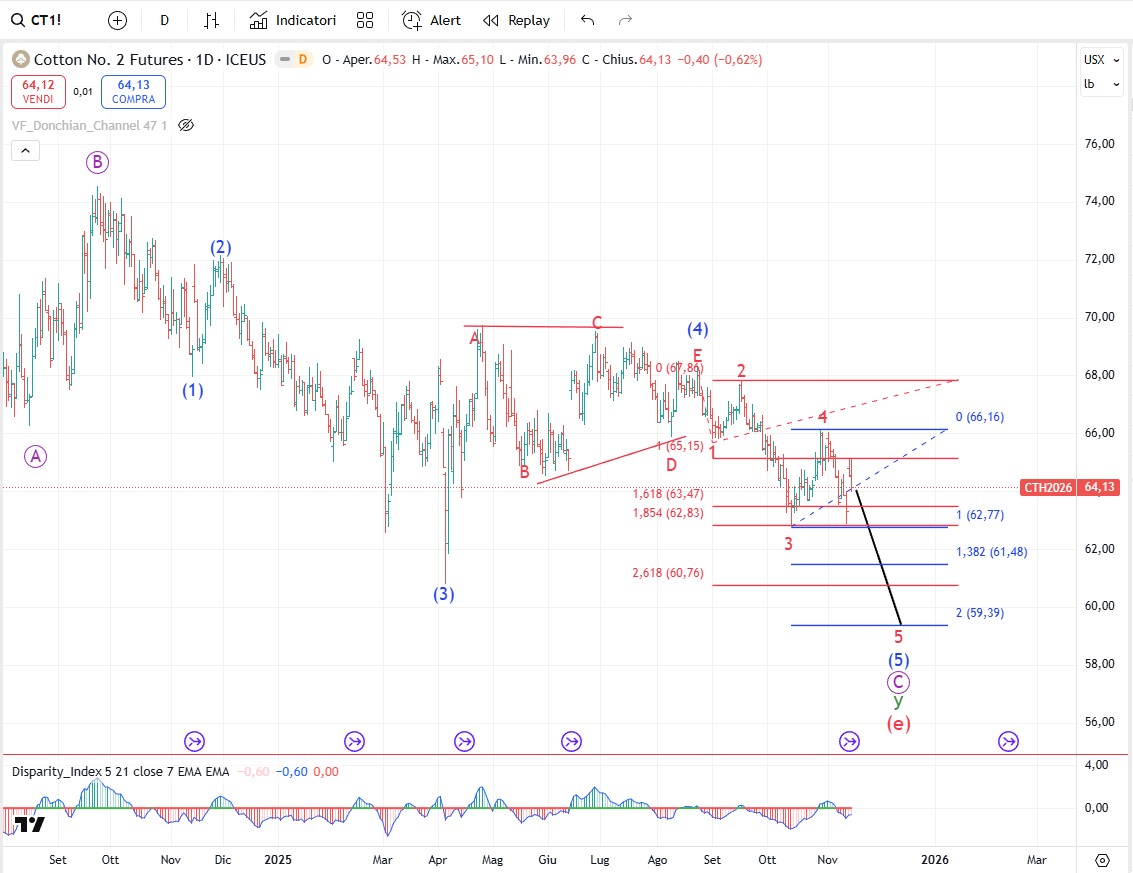Open chart time axis settings gear

pos(1102,860)
